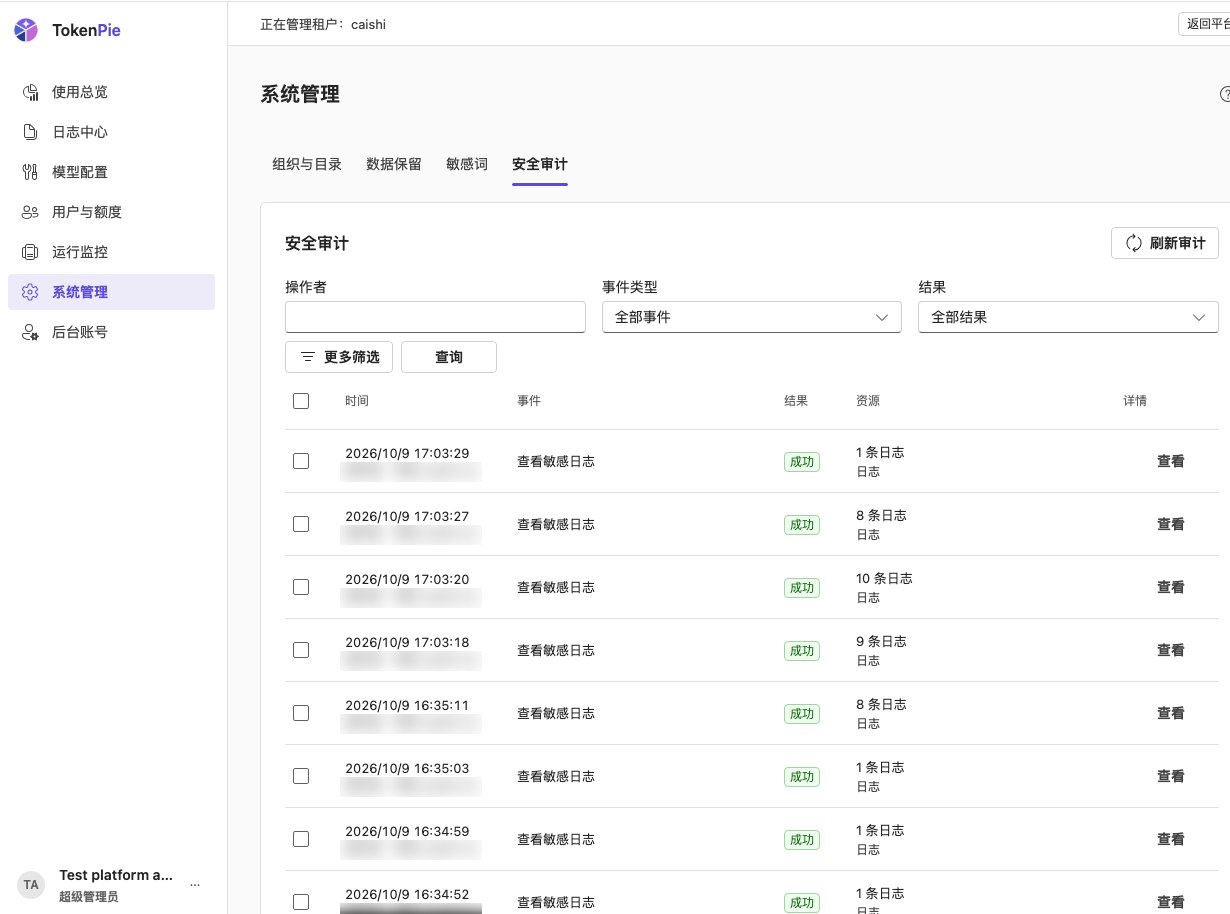Viewport: 1230px width, 914px height.
Task: Click 查看 for the 16:35:03 row
Action: coord(1171,776)
